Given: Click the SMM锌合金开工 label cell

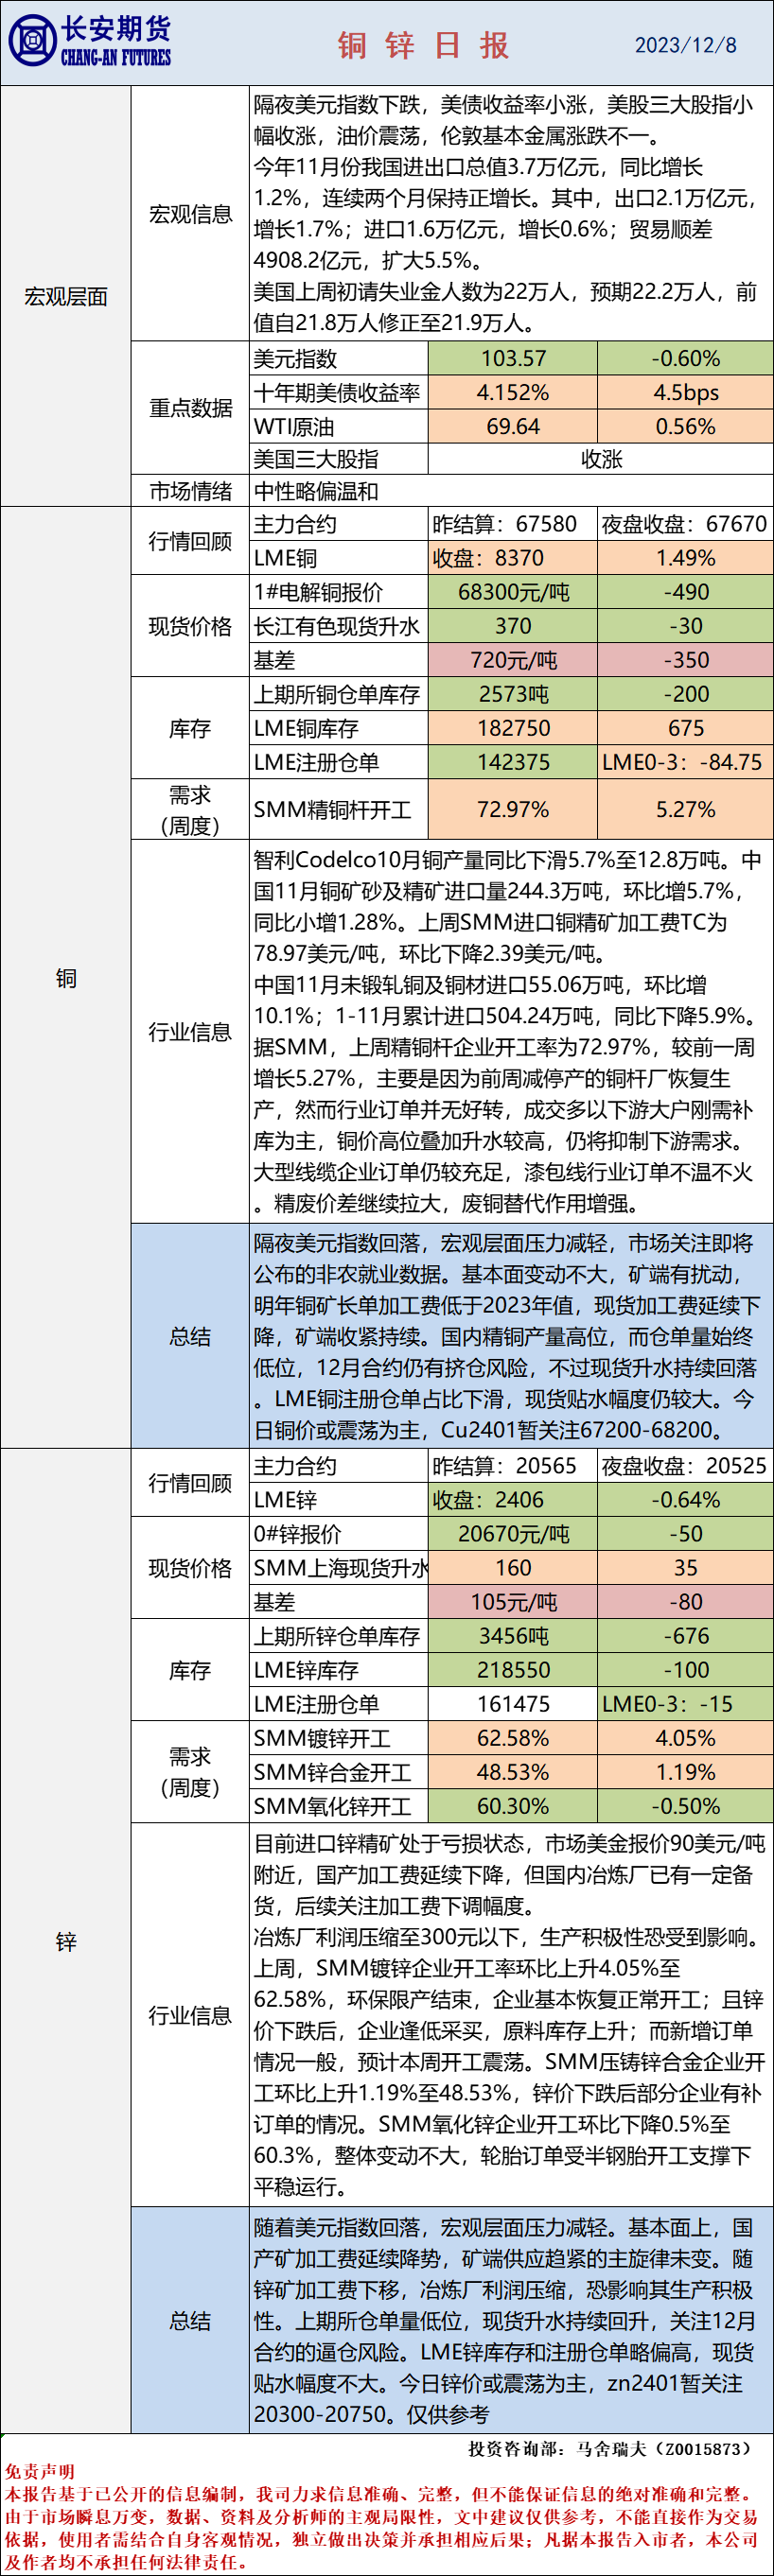Looking at the screenshot, I should (339, 1772).
